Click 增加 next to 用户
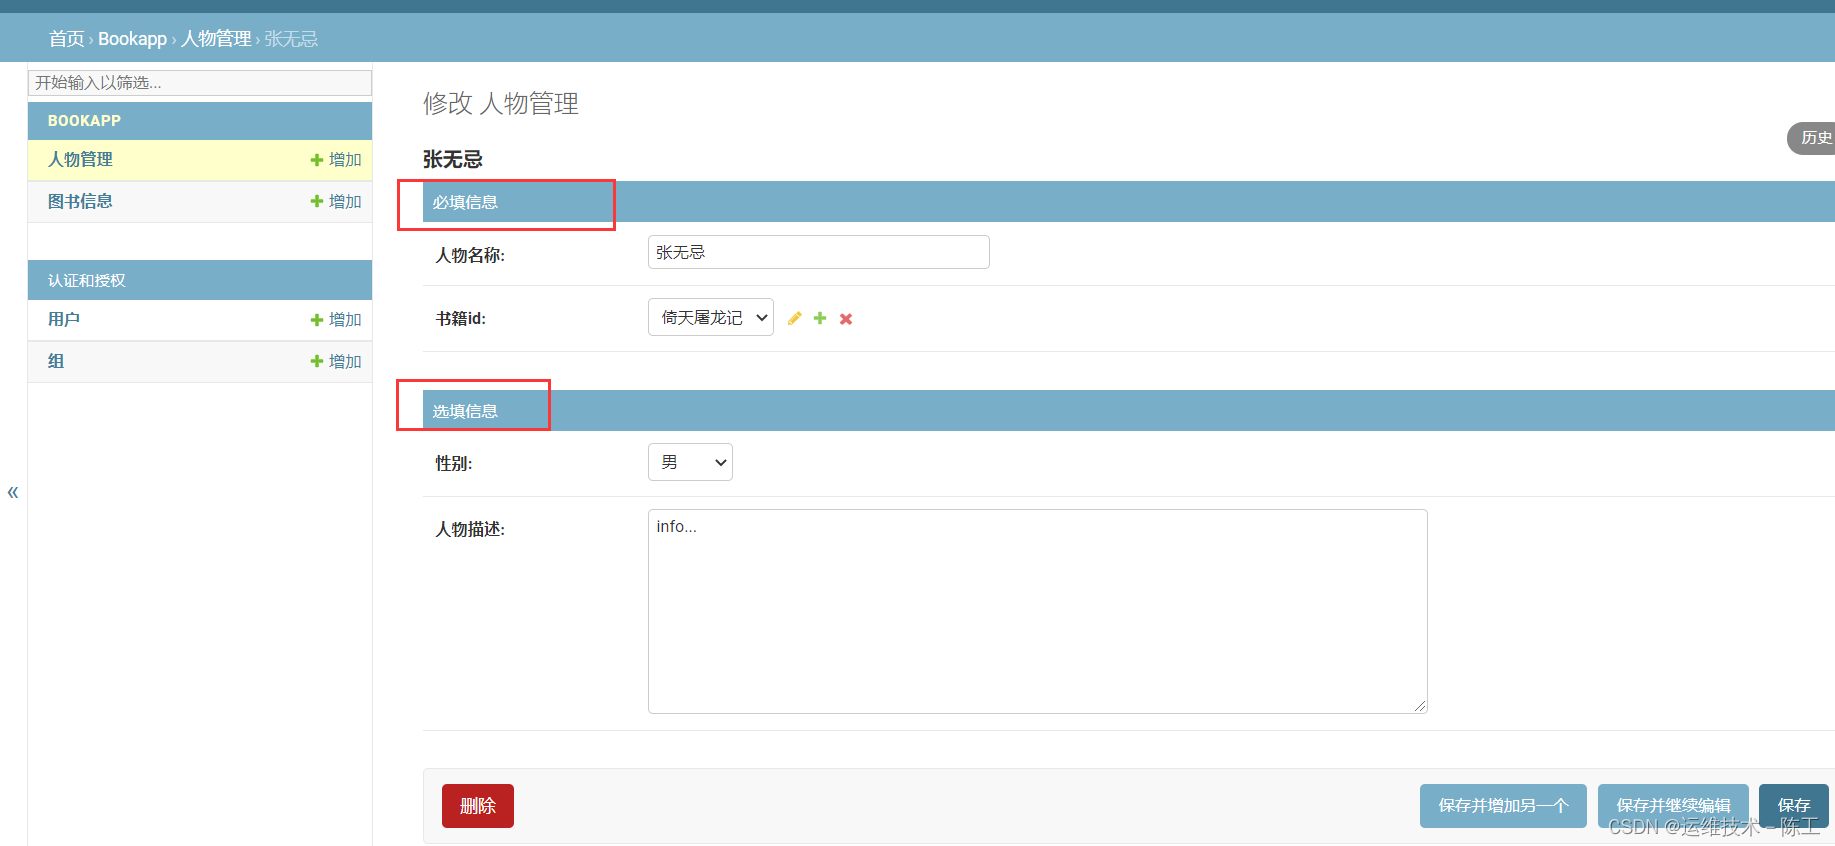The height and width of the screenshot is (846, 1835). [336, 320]
